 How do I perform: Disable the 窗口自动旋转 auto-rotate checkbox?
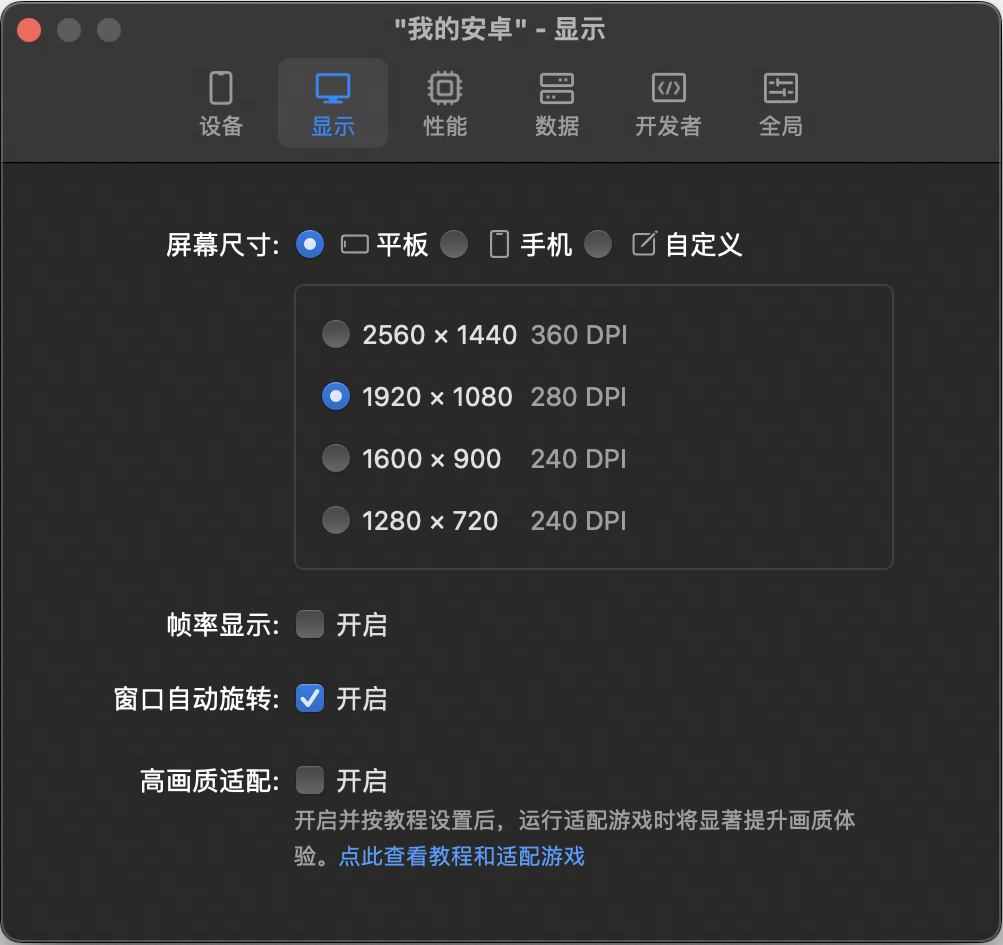click(310, 699)
